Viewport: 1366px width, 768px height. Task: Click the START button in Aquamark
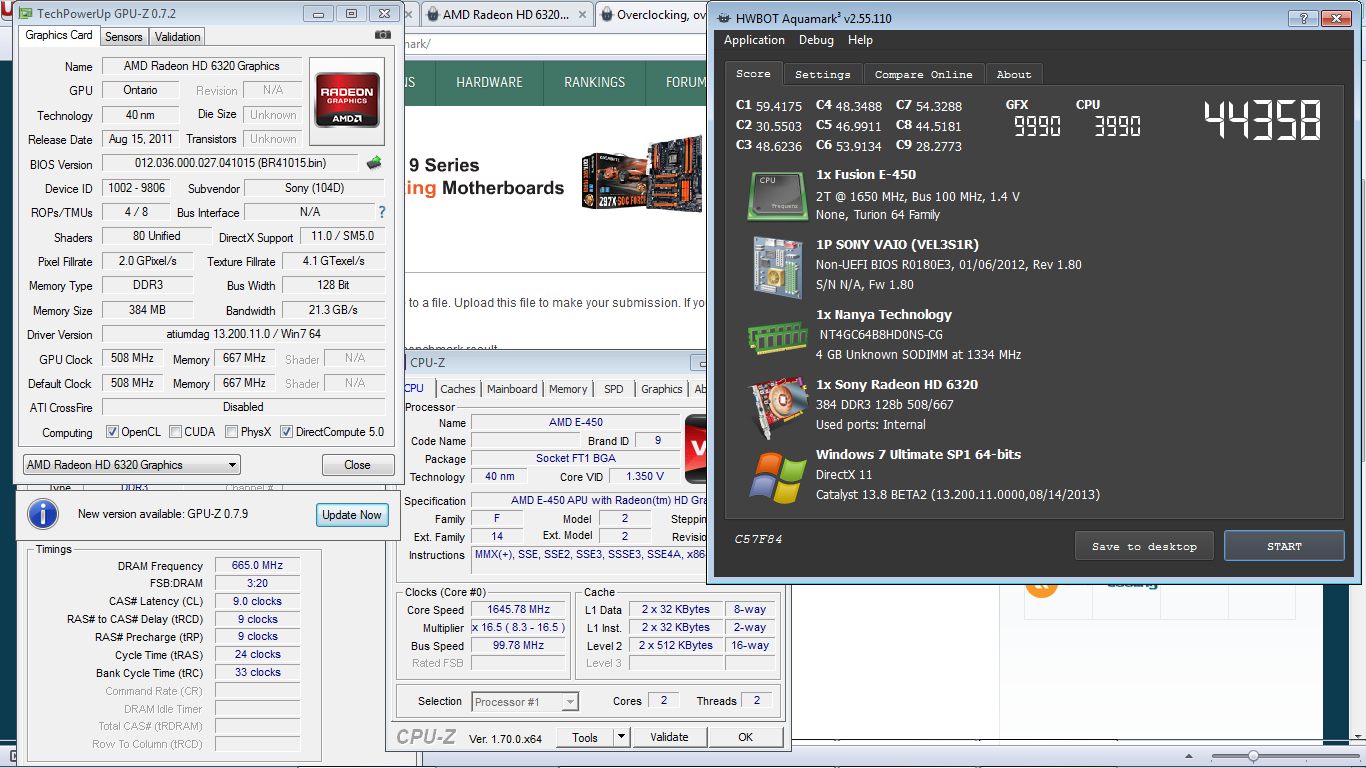[x=1284, y=546]
